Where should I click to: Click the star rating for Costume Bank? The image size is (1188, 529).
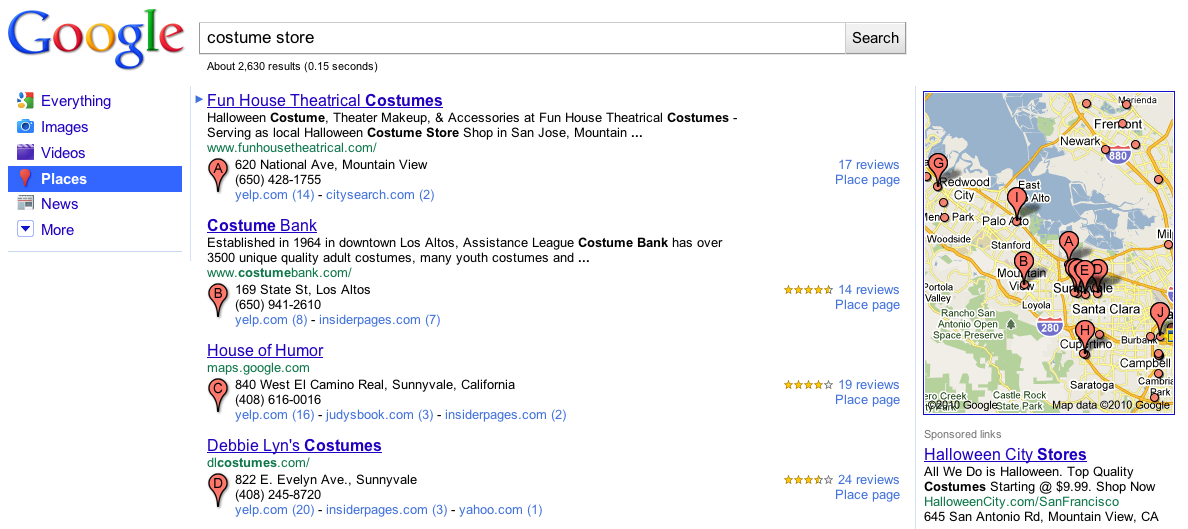click(808, 290)
